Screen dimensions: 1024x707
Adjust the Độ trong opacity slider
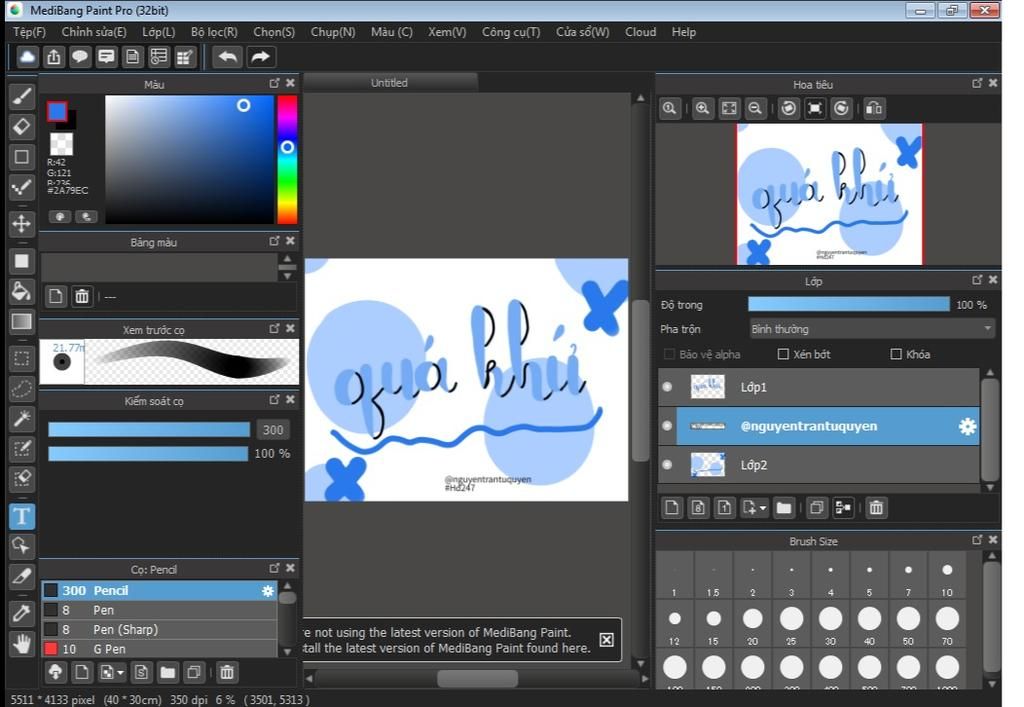[x=848, y=304]
